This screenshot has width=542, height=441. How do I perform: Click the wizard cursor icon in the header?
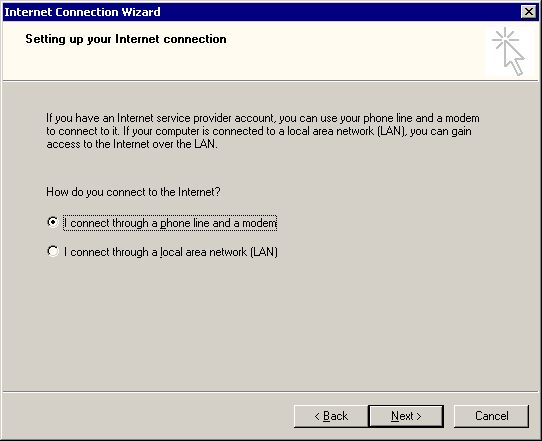510,51
